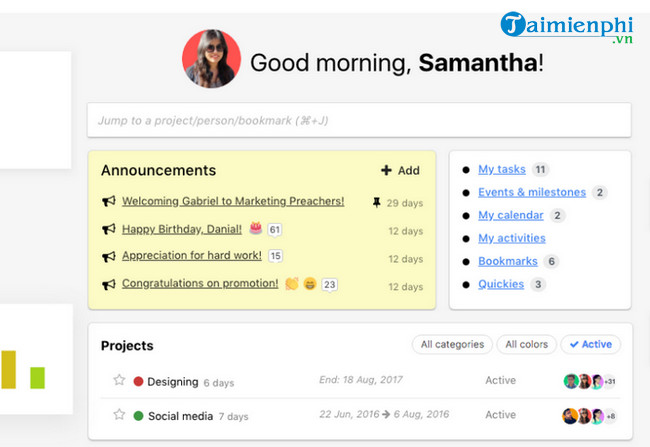The width and height of the screenshot is (650, 447).
Task: Focus the Jump to project search field
Action: coord(359,120)
